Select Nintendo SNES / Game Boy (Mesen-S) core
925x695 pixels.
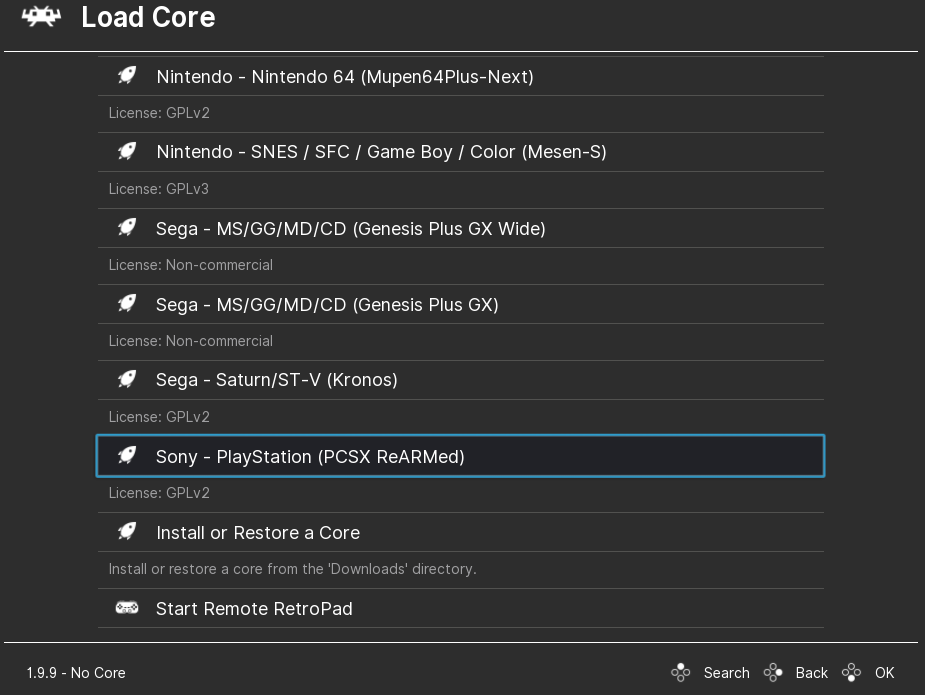click(381, 152)
